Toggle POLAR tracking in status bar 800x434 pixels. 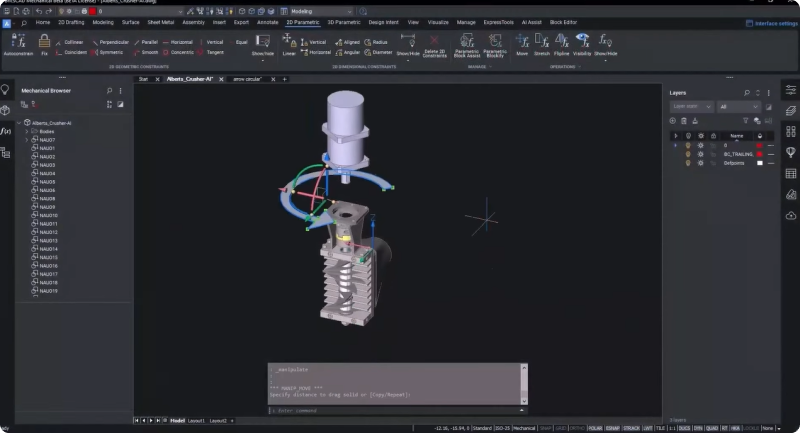click(x=595, y=428)
